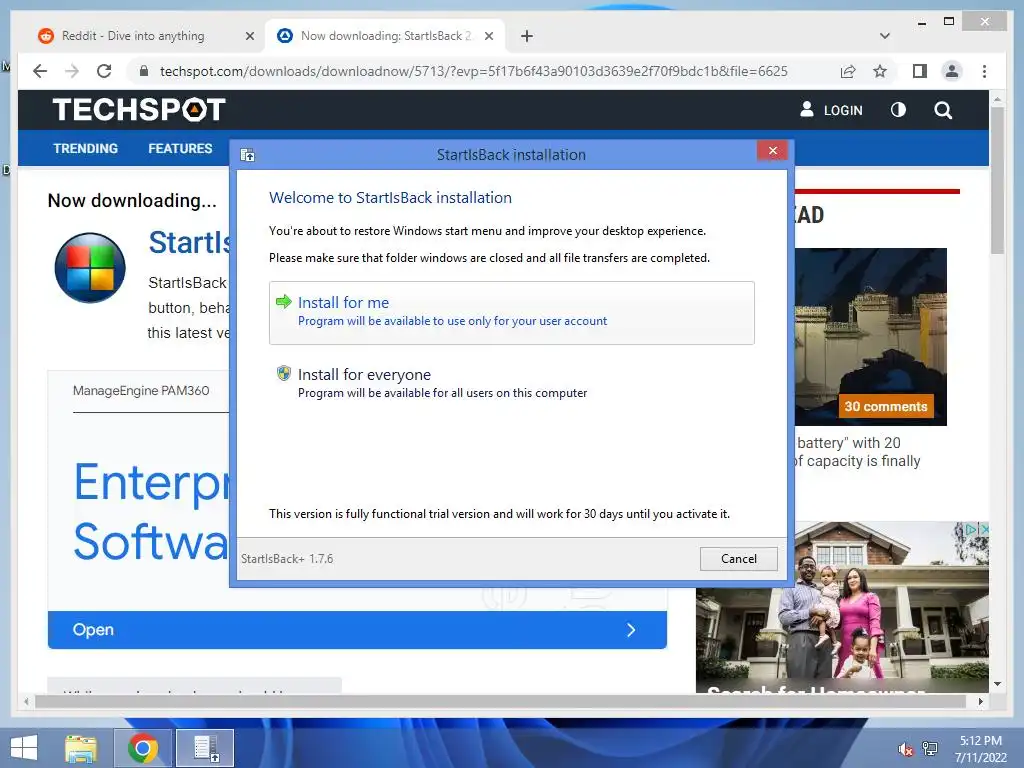Close the homeowner ad with X
Screen dimensions: 1024x768
pos(984,529)
